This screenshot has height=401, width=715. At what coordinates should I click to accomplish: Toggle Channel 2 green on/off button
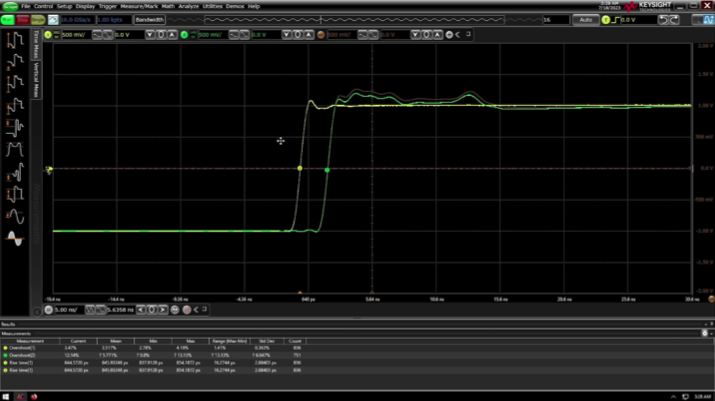click(184, 35)
